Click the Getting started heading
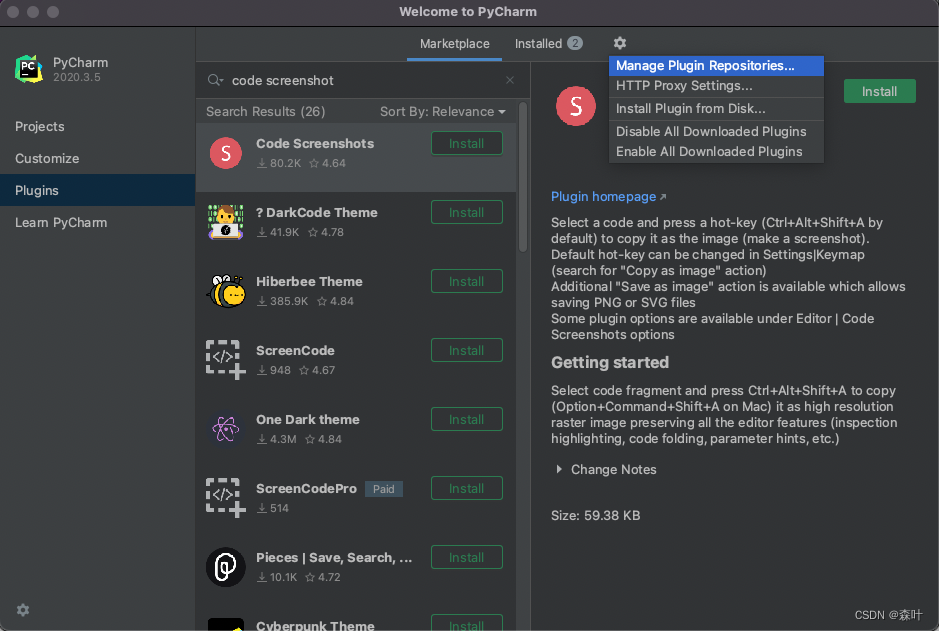 point(610,362)
